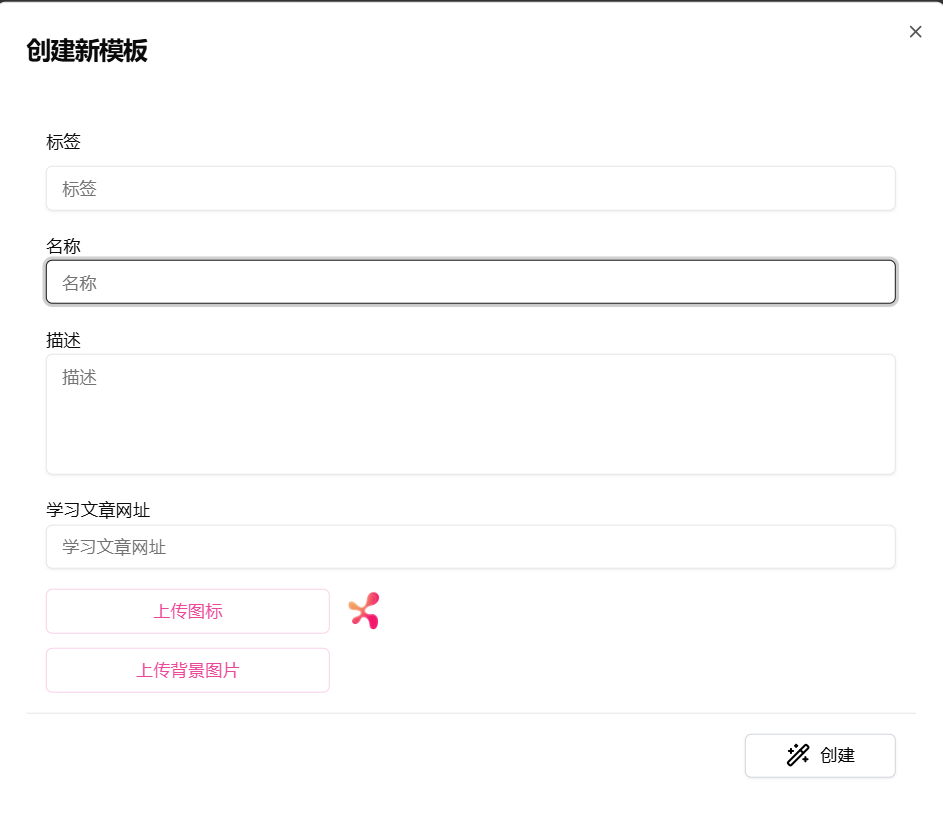This screenshot has width=943, height=819.
Task: Focus the 标签 input field
Action: click(x=470, y=188)
